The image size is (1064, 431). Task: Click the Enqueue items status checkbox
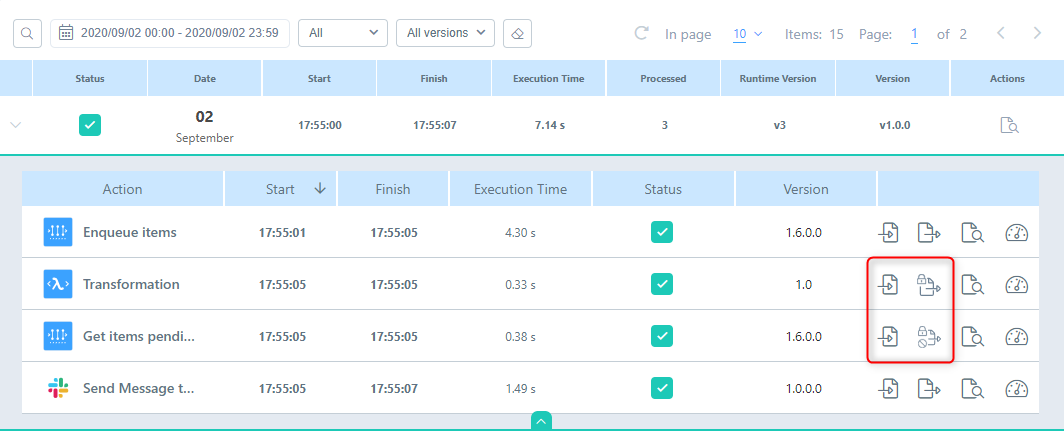(662, 232)
